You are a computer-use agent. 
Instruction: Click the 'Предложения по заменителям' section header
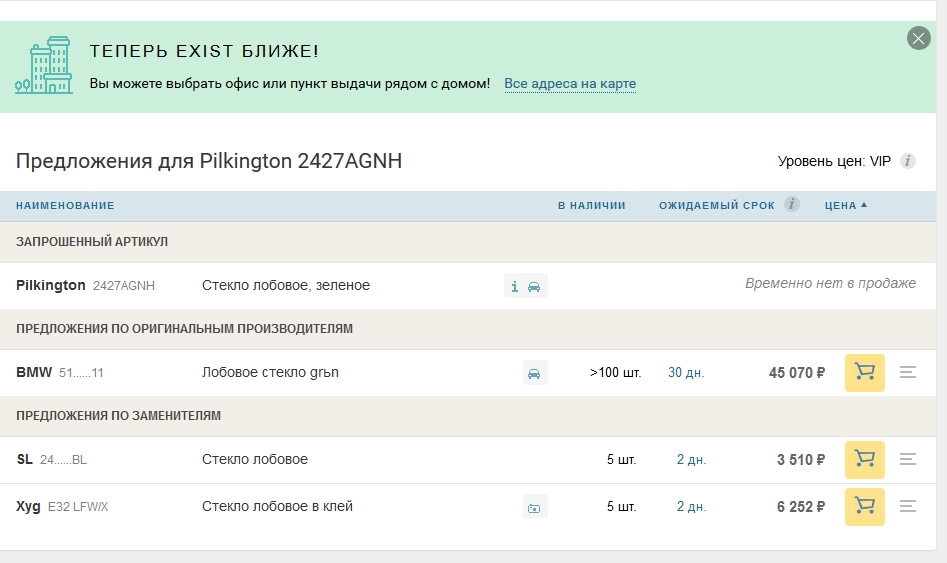(118, 416)
